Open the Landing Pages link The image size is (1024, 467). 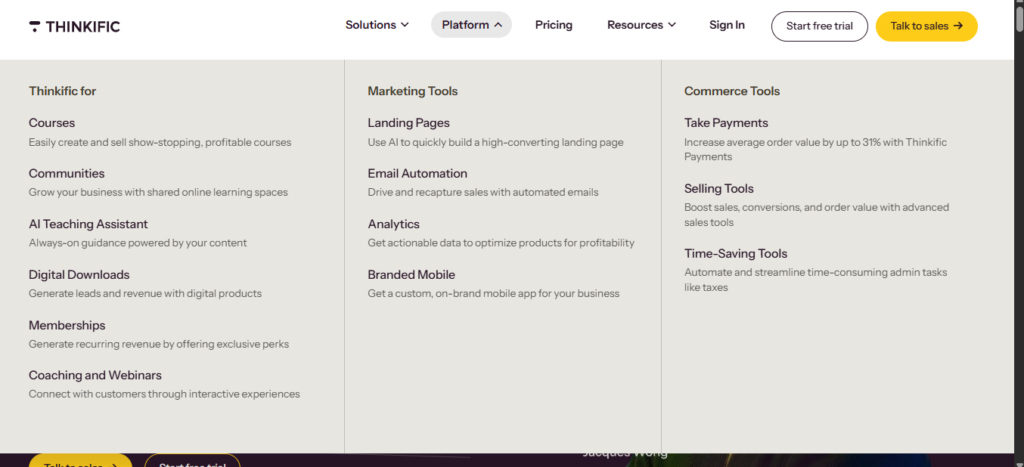(x=409, y=123)
